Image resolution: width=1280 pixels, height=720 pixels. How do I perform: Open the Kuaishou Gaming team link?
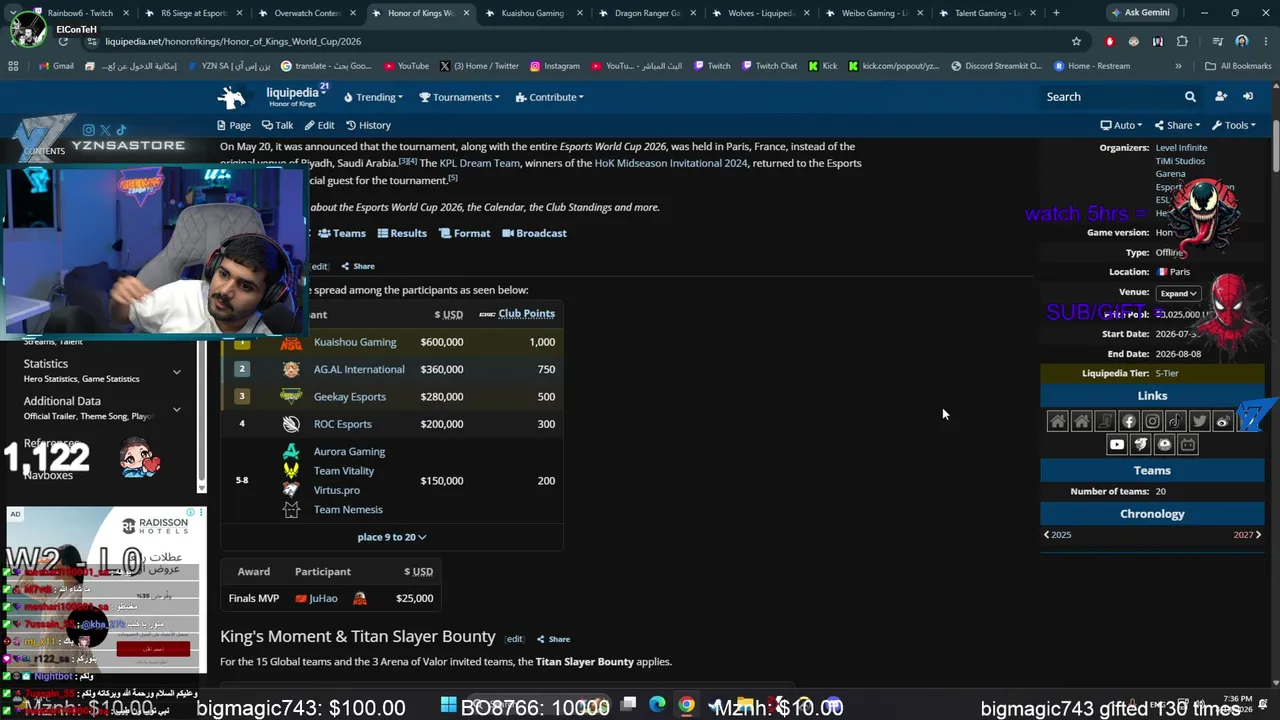[x=355, y=342]
